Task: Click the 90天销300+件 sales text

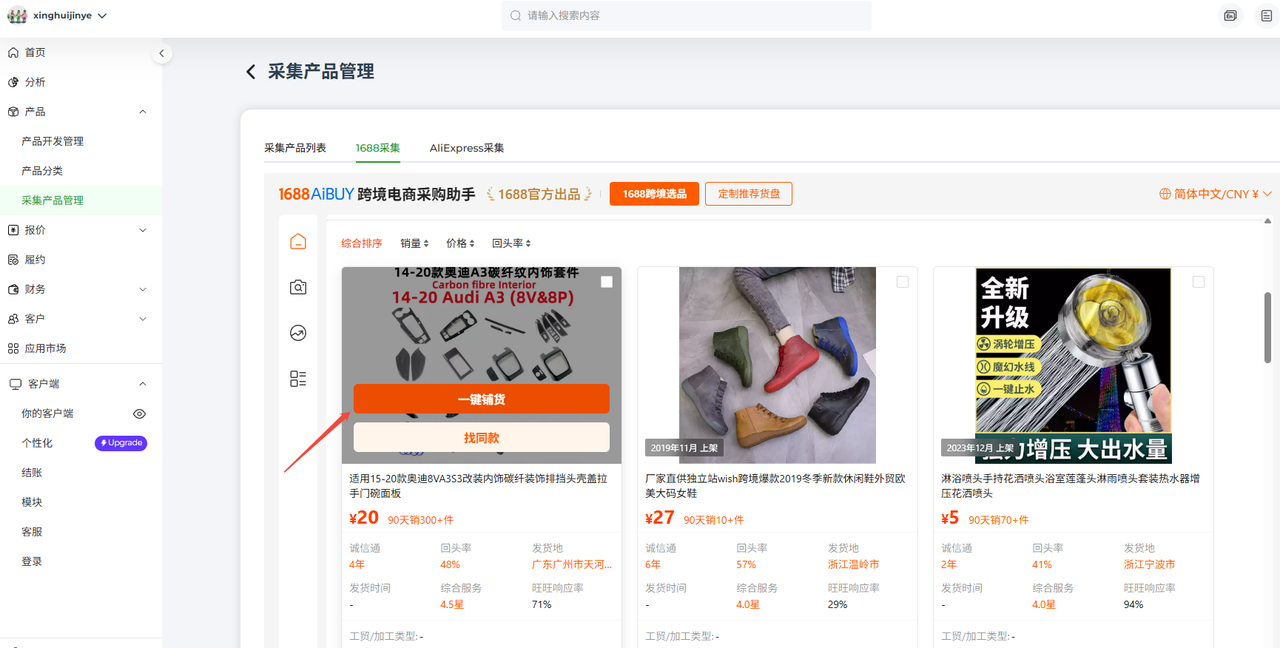Action: [420, 520]
